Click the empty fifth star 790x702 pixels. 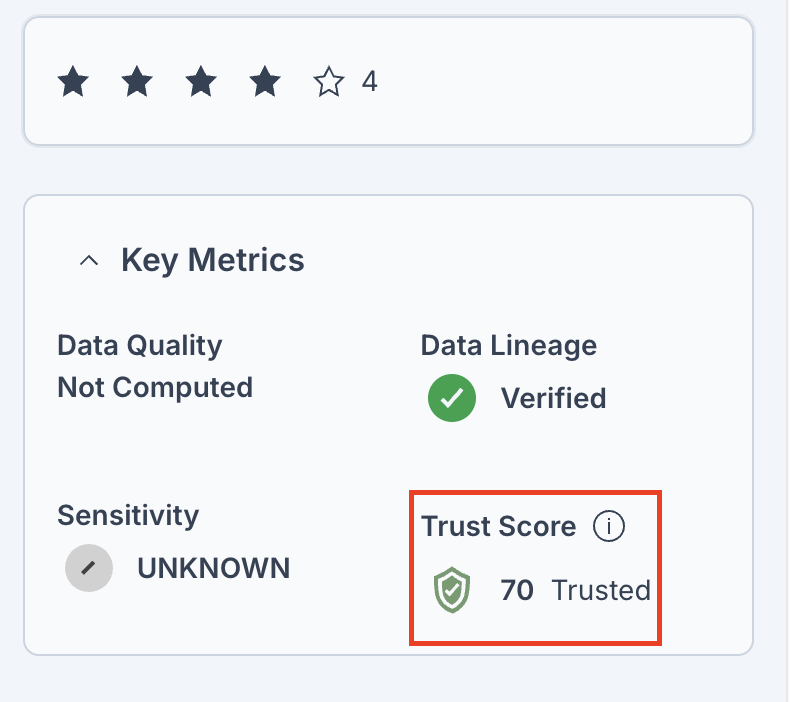[328, 81]
